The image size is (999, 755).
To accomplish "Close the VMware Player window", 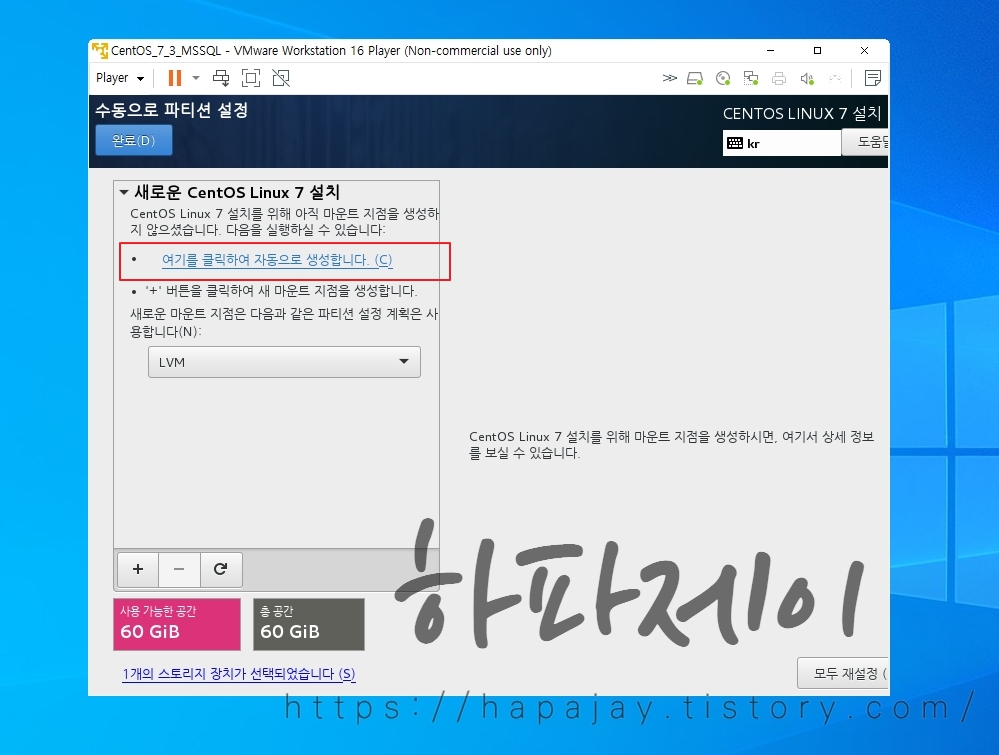I will 865,50.
